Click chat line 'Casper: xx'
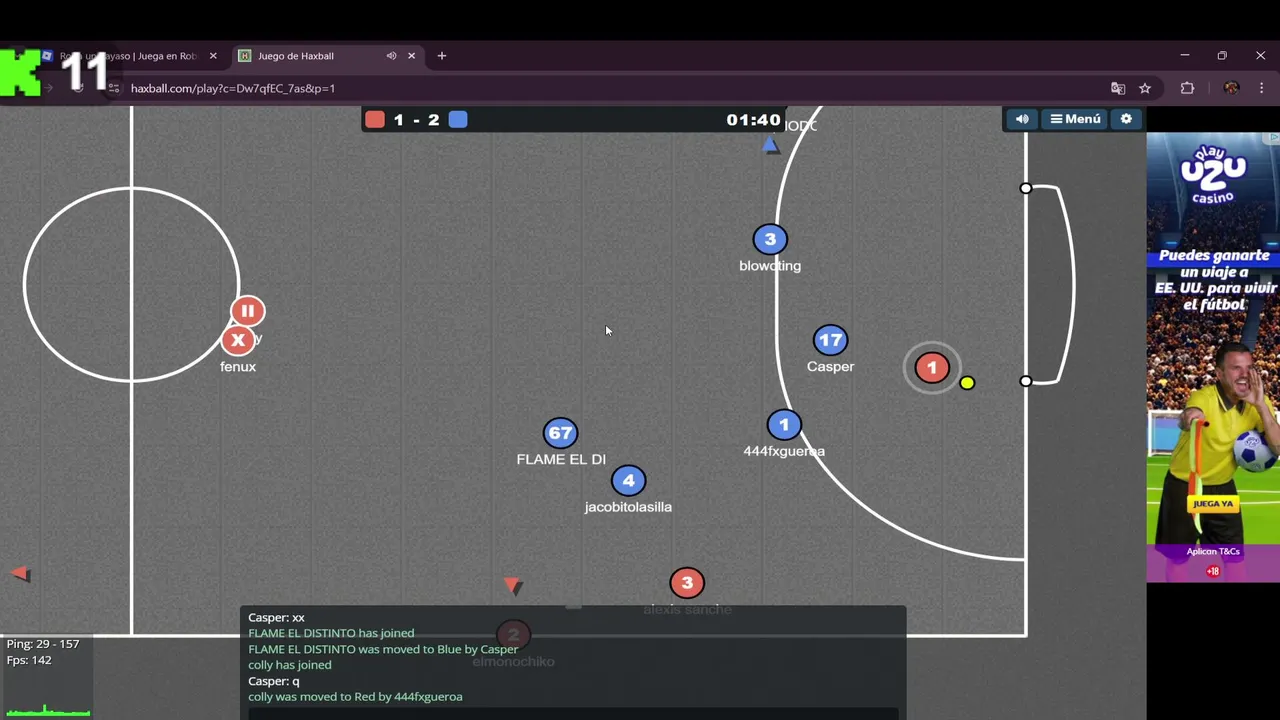Screen dimensions: 1280x720 (x=276, y=618)
